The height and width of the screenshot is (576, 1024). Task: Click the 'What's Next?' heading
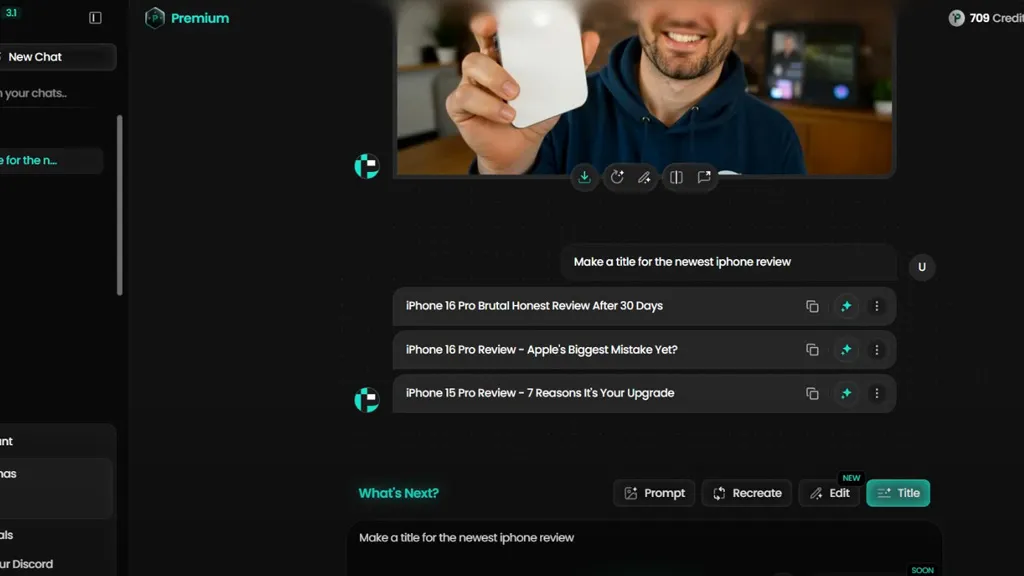(398, 493)
